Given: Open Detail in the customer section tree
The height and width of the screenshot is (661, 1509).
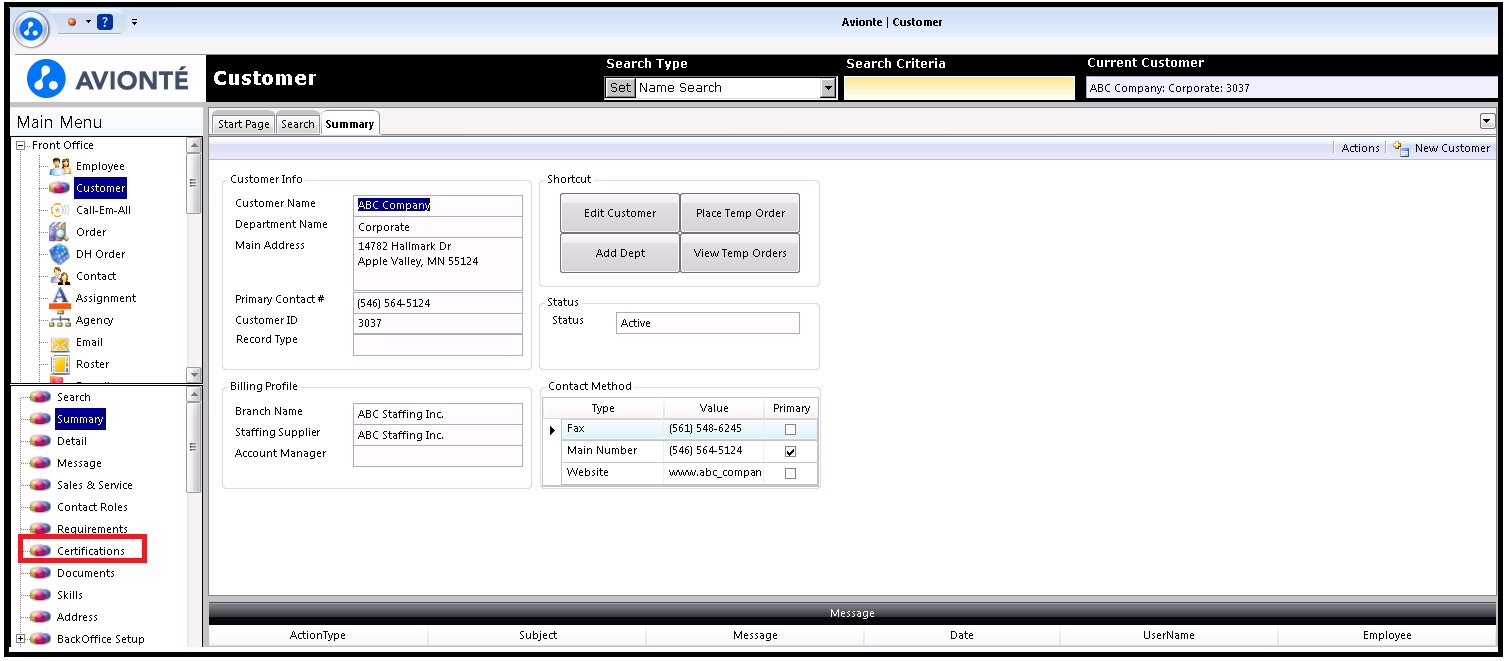Looking at the screenshot, I should 71,441.
